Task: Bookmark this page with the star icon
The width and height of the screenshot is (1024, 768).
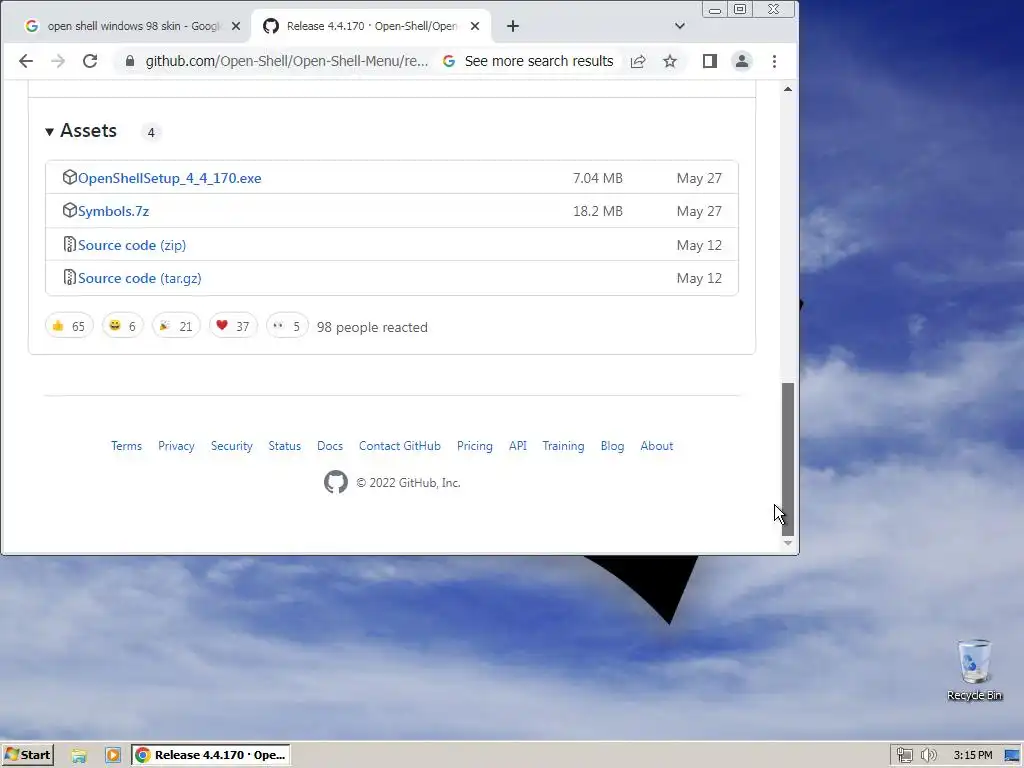Action: coord(670,61)
